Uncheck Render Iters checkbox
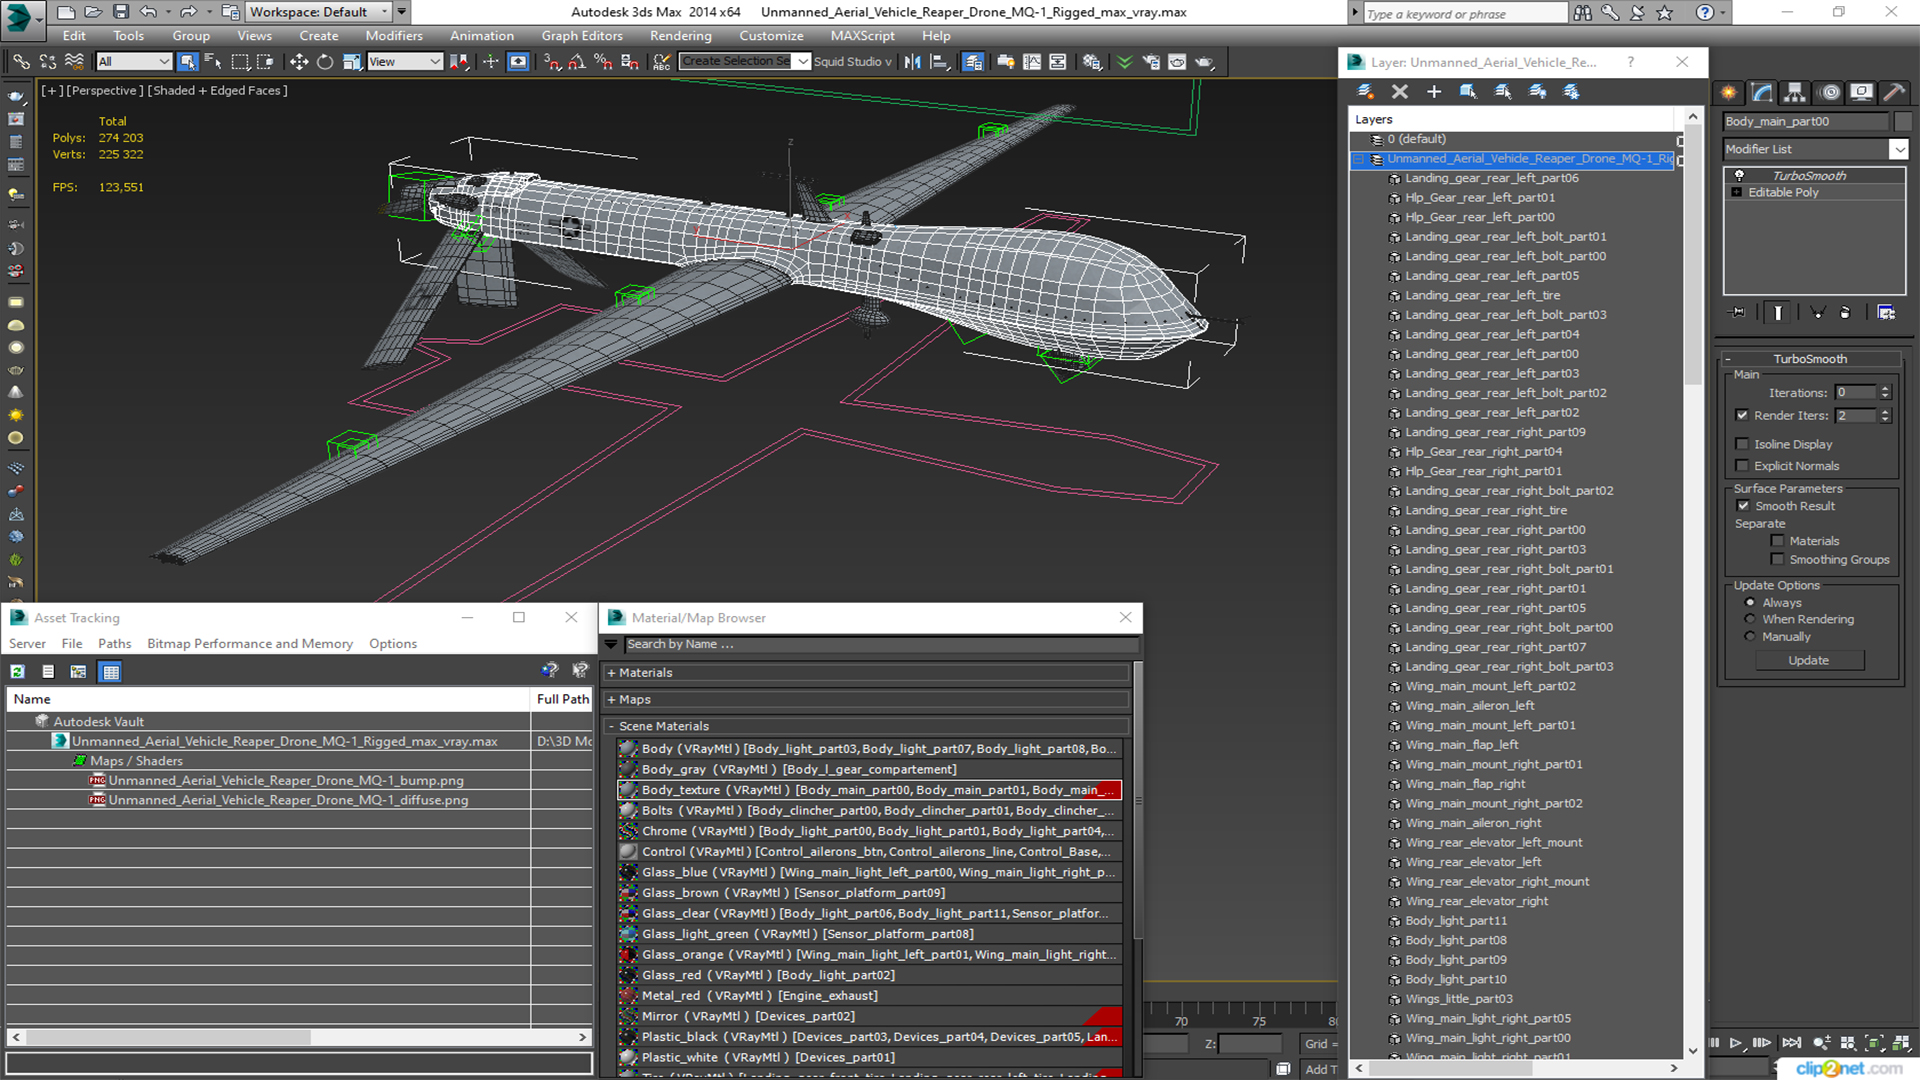The height and width of the screenshot is (1080, 1920). (1742, 415)
